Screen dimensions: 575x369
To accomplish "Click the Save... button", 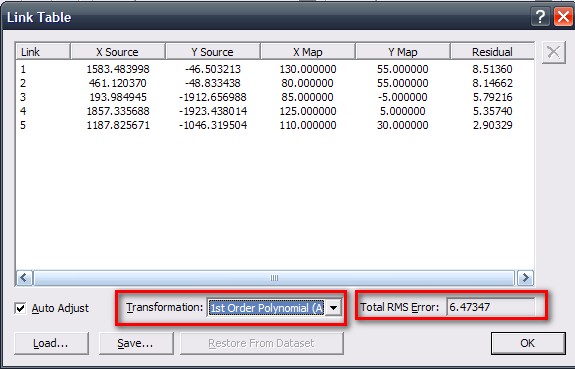I will tap(136, 343).
